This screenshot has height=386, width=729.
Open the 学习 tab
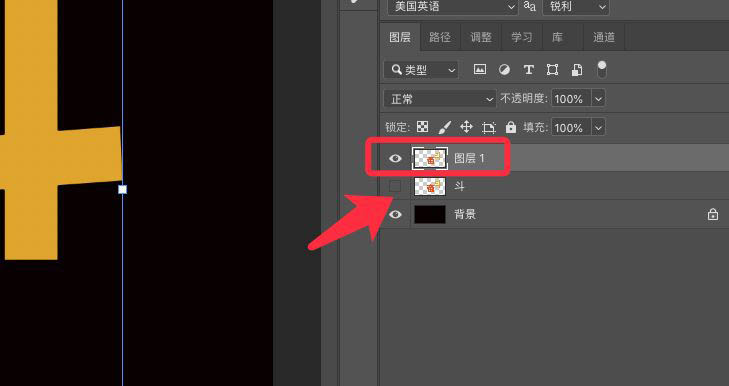pyautogui.click(x=522, y=37)
